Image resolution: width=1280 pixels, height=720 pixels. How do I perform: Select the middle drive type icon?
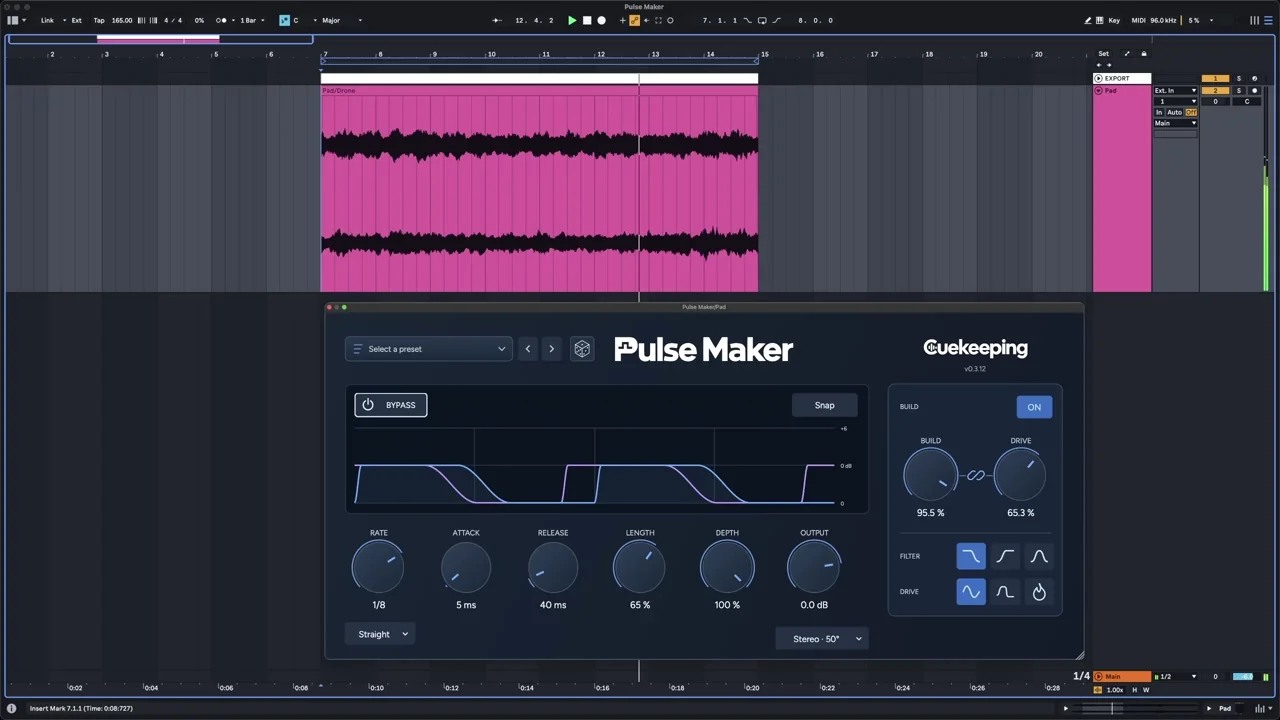[1005, 592]
